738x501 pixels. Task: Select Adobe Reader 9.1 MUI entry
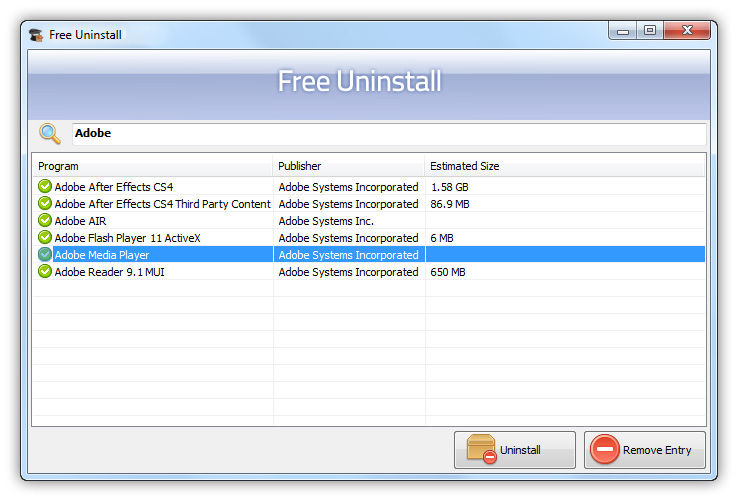[x=110, y=272]
